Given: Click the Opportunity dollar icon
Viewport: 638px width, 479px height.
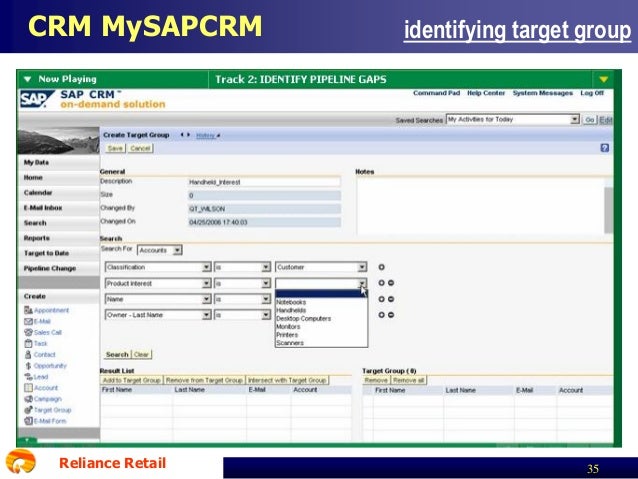Looking at the screenshot, I should pyautogui.click(x=28, y=365).
